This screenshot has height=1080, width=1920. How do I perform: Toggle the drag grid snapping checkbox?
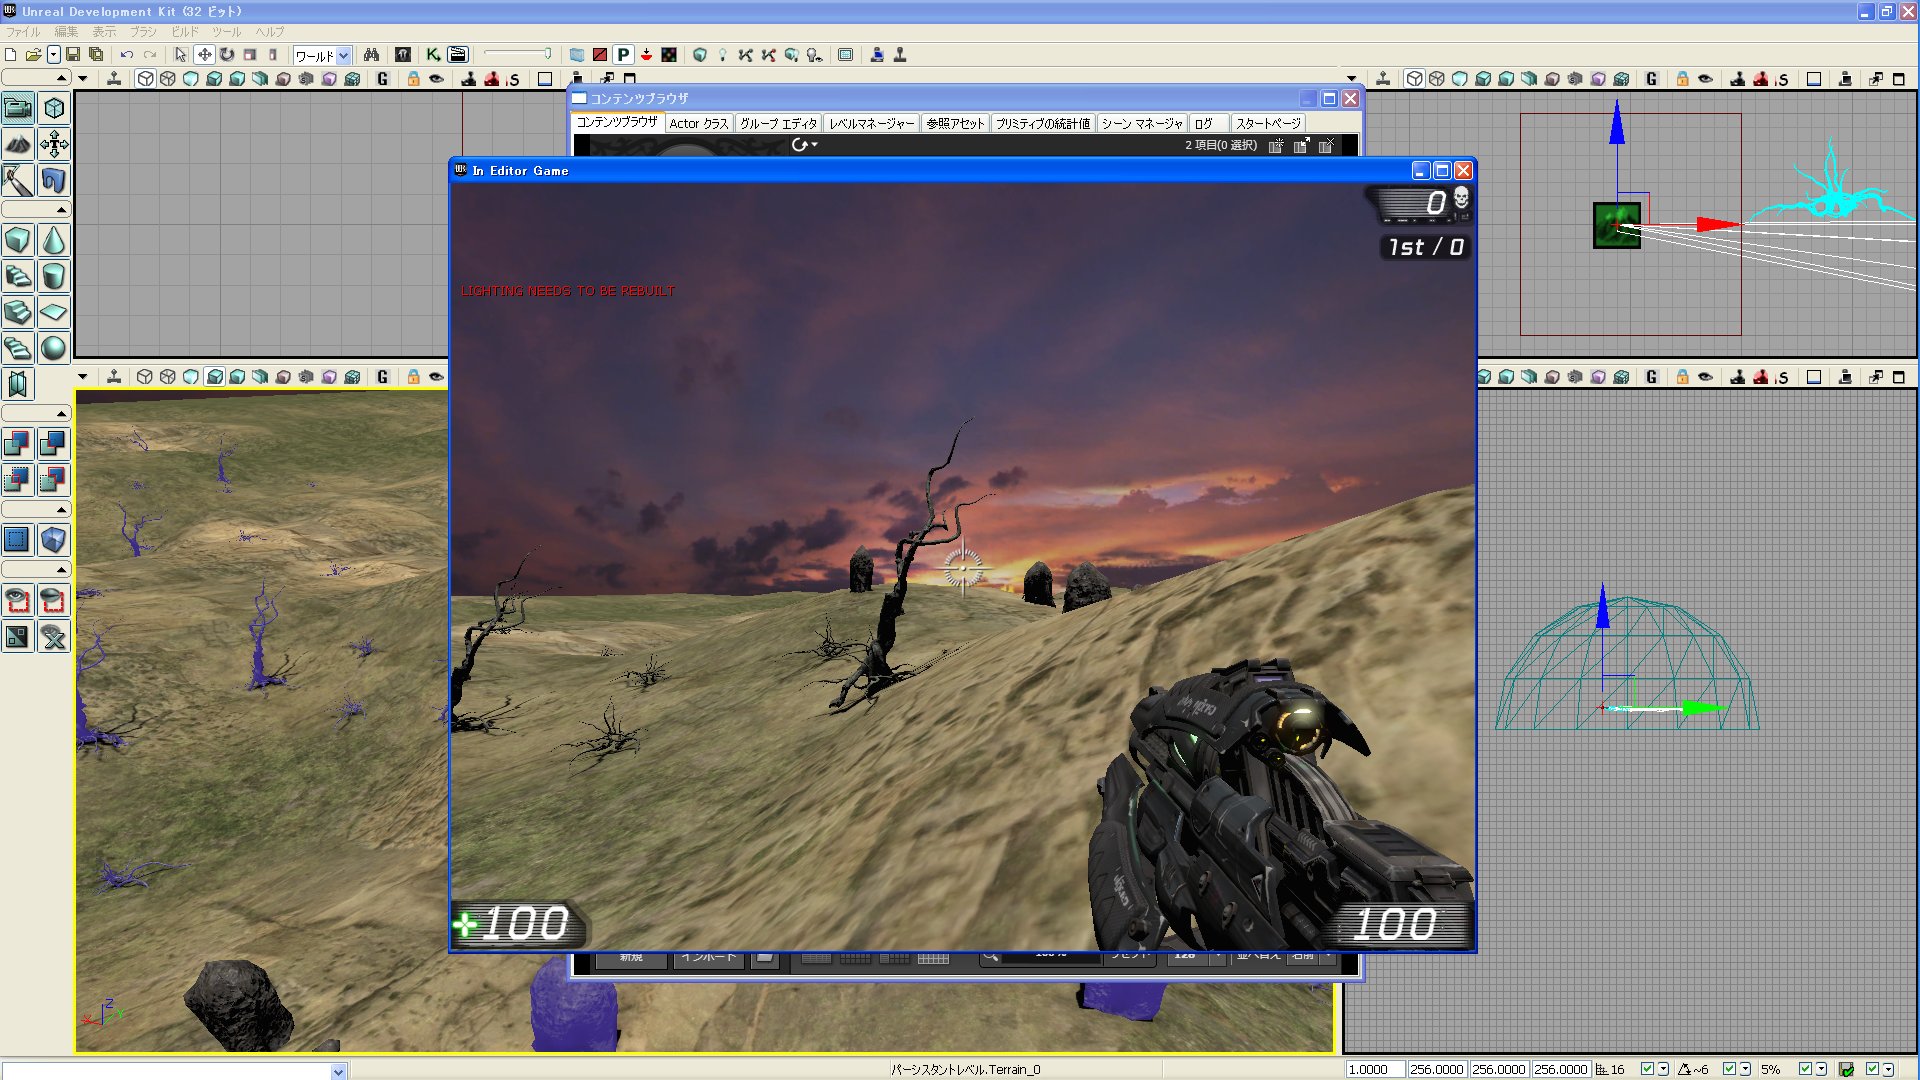point(1647,1069)
